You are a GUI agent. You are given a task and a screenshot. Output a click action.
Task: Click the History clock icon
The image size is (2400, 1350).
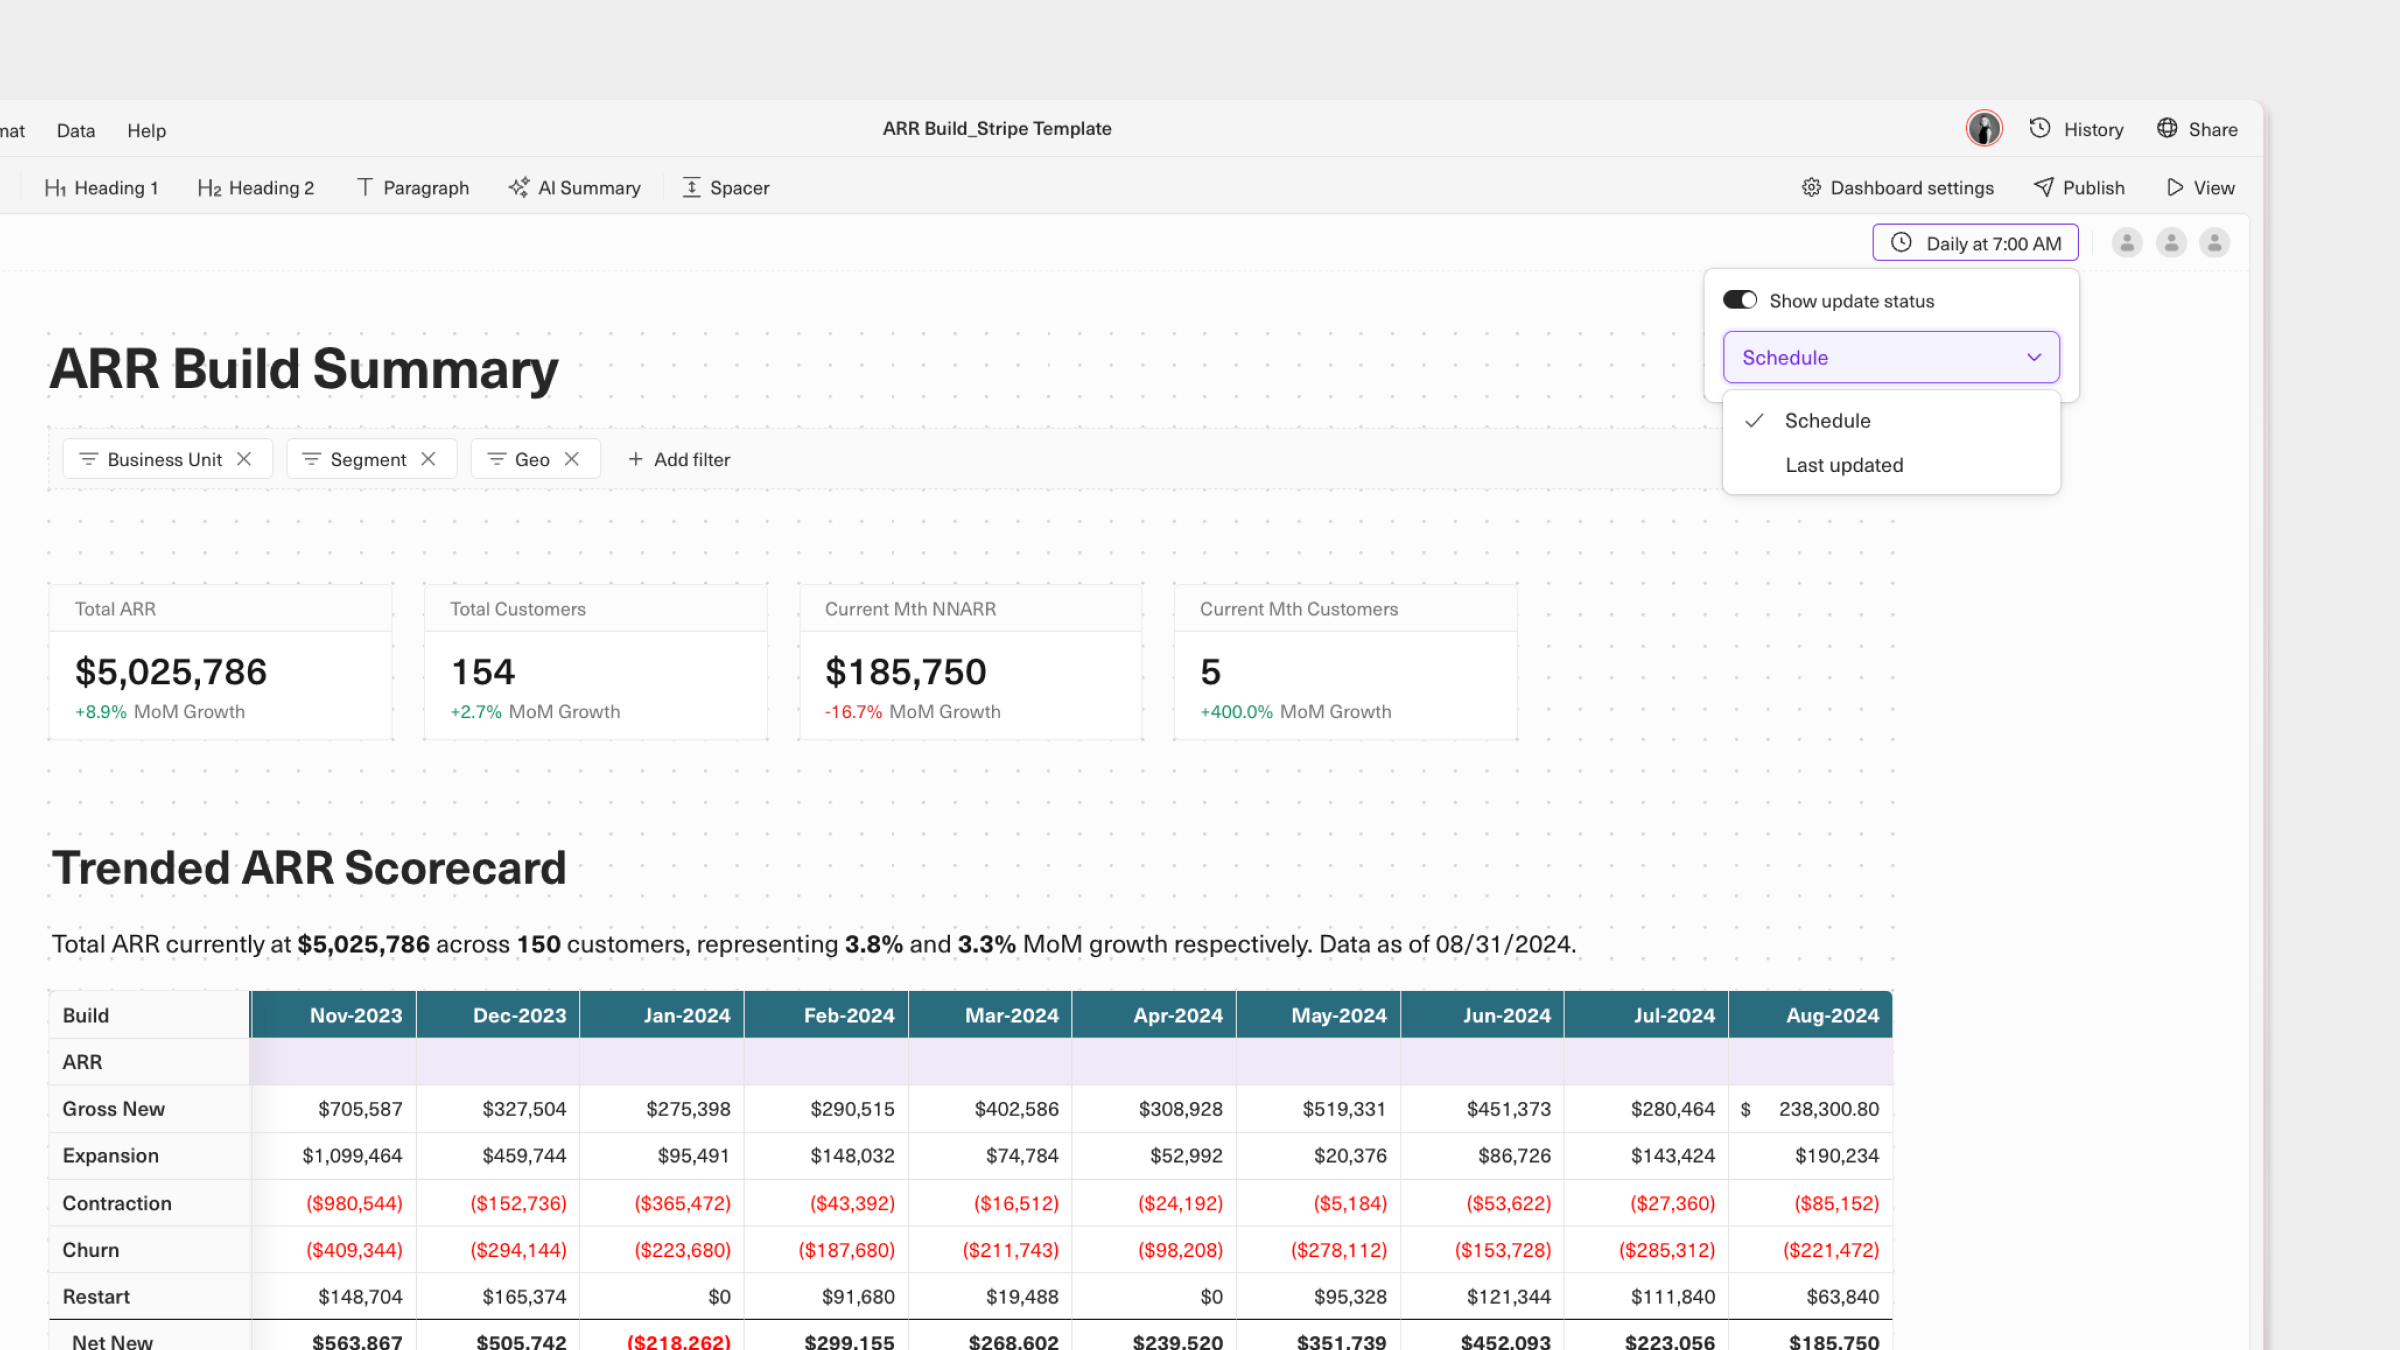[x=2040, y=129]
